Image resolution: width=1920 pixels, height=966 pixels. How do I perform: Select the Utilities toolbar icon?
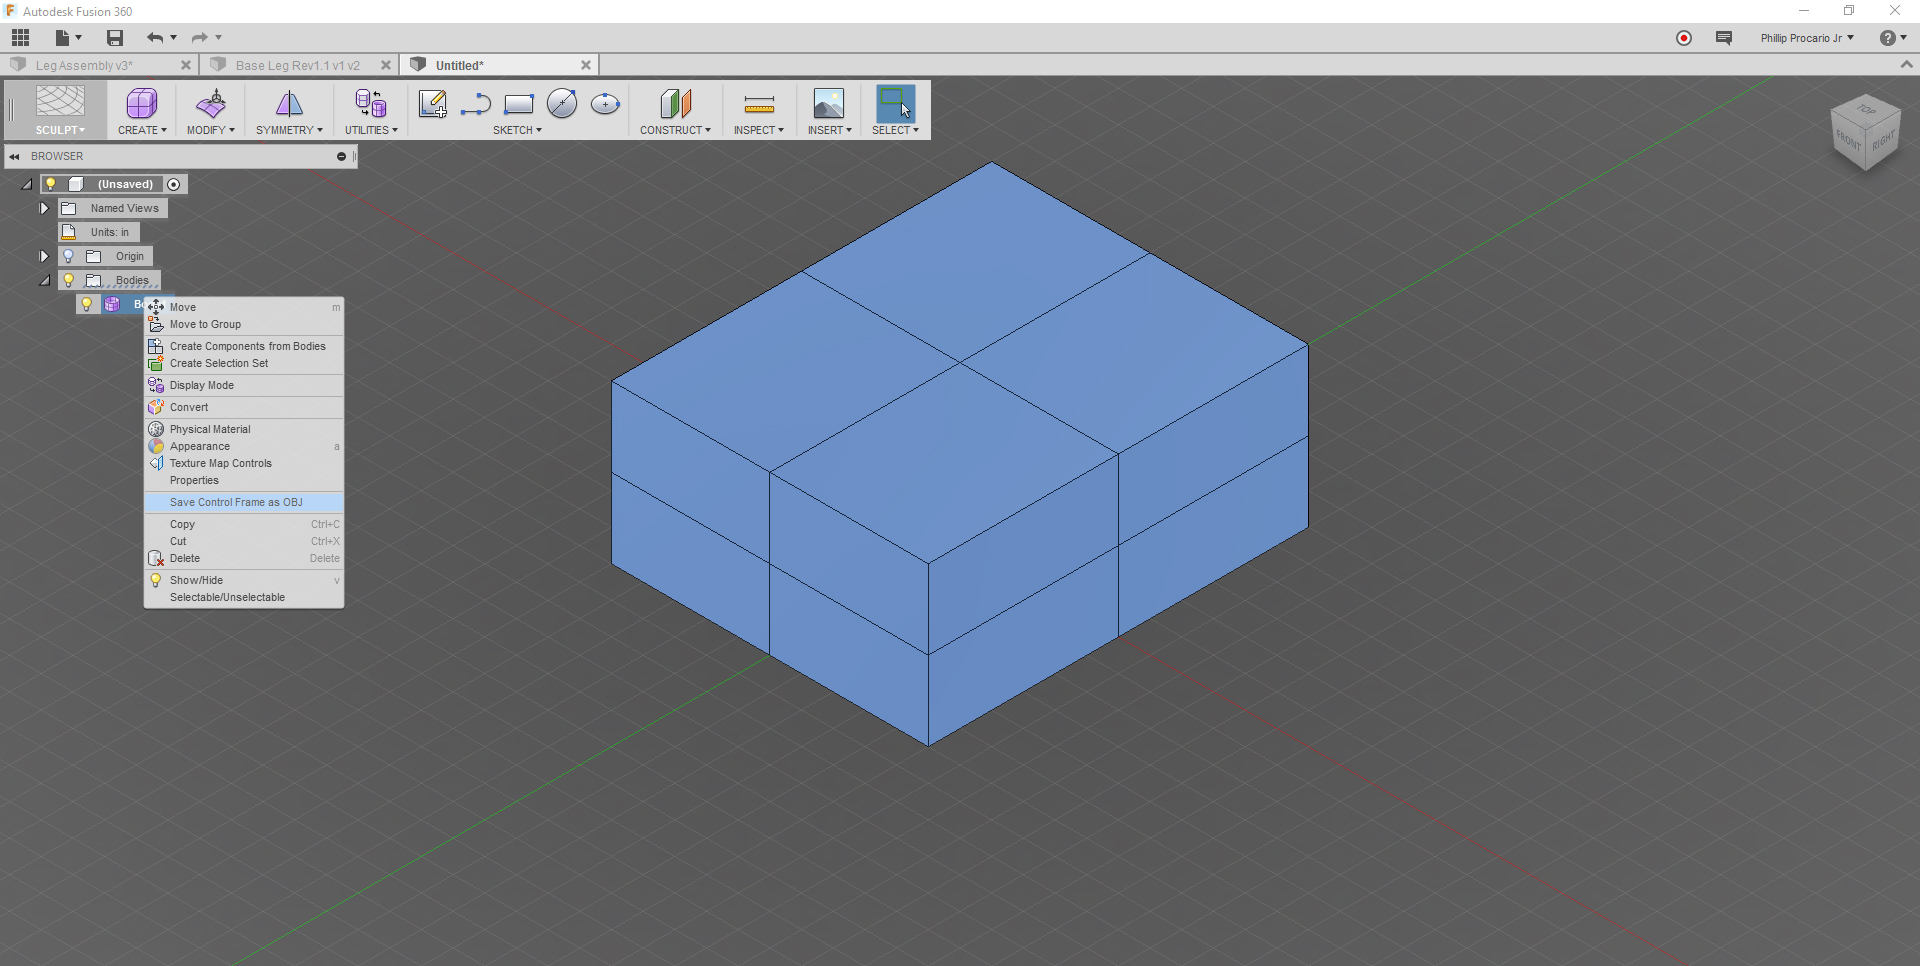pos(370,105)
